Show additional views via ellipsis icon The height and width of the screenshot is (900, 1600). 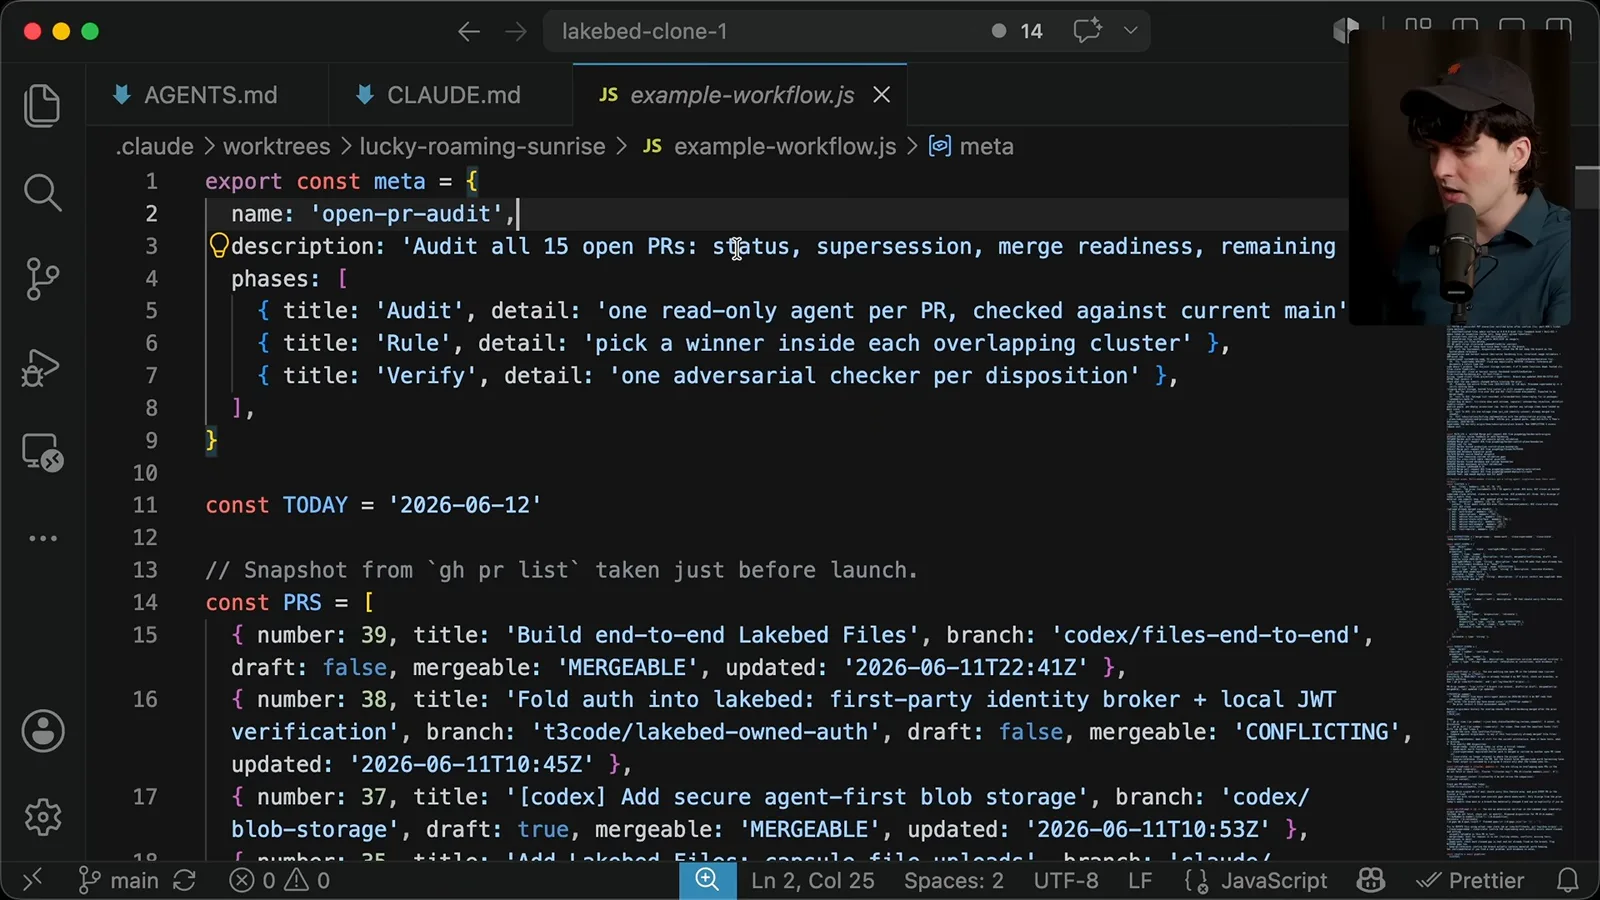42,538
